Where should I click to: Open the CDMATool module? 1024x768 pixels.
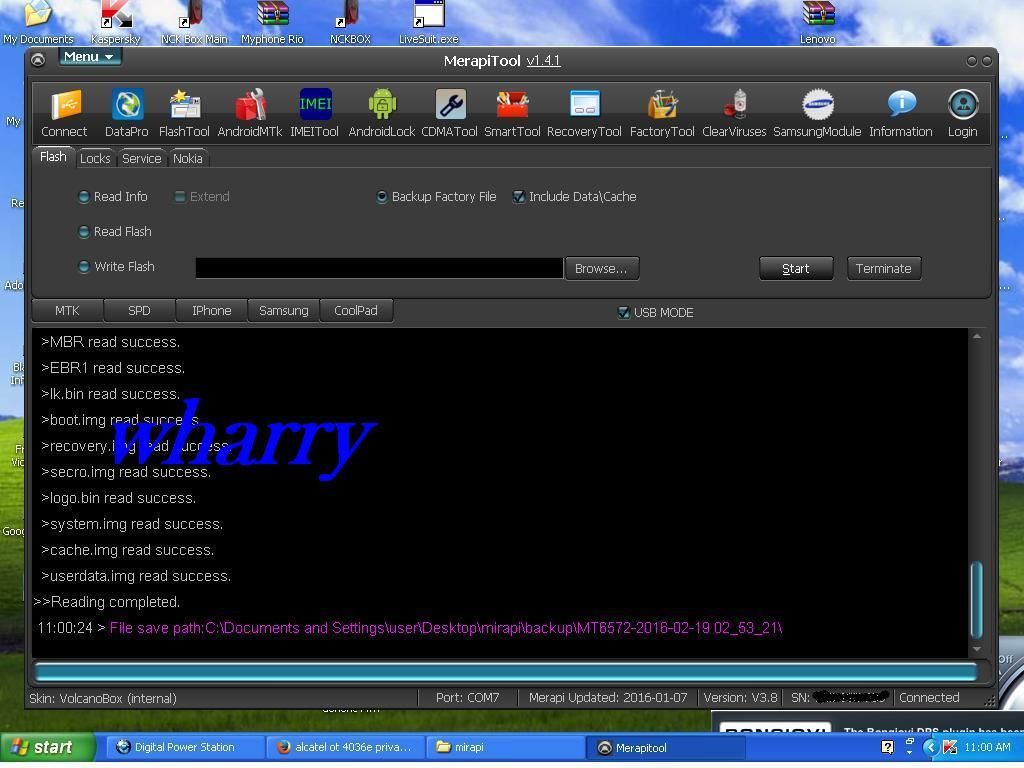(x=450, y=114)
